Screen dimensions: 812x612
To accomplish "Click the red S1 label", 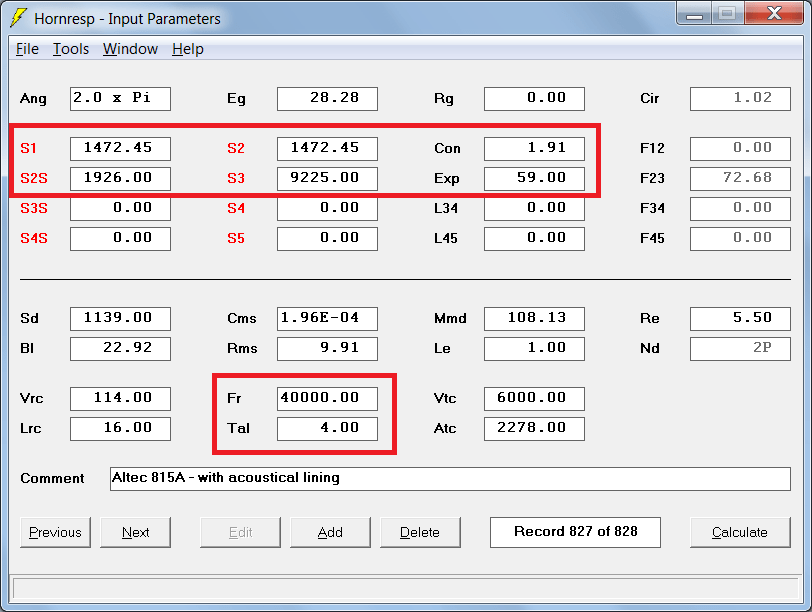I will [x=28, y=149].
